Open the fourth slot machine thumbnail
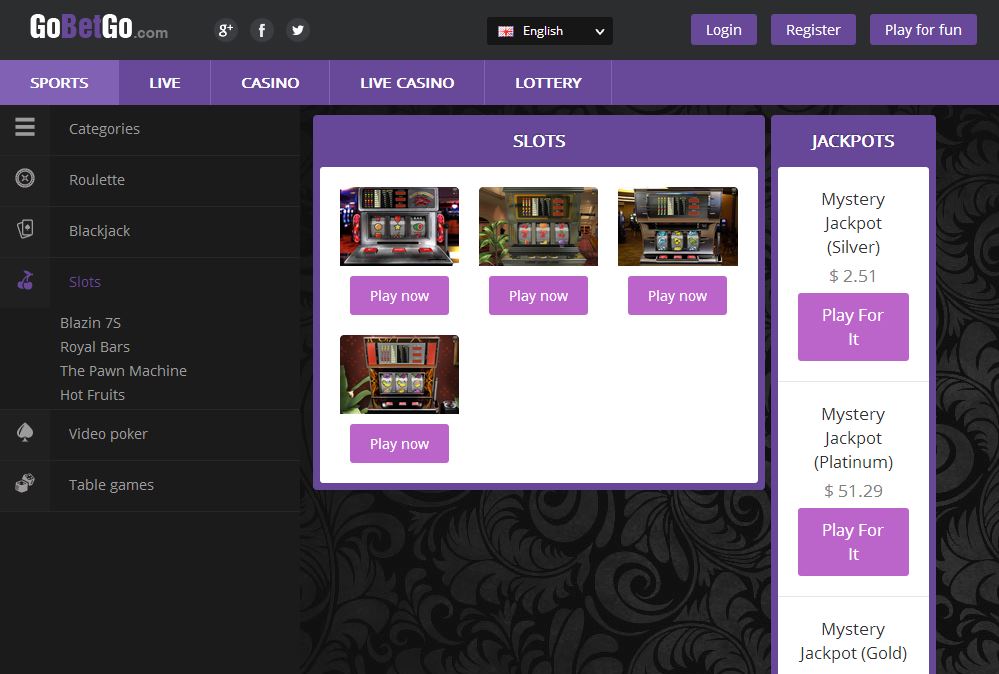The width and height of the screenshot is (999, 674). pyautogui.click(x=399, y=375)
